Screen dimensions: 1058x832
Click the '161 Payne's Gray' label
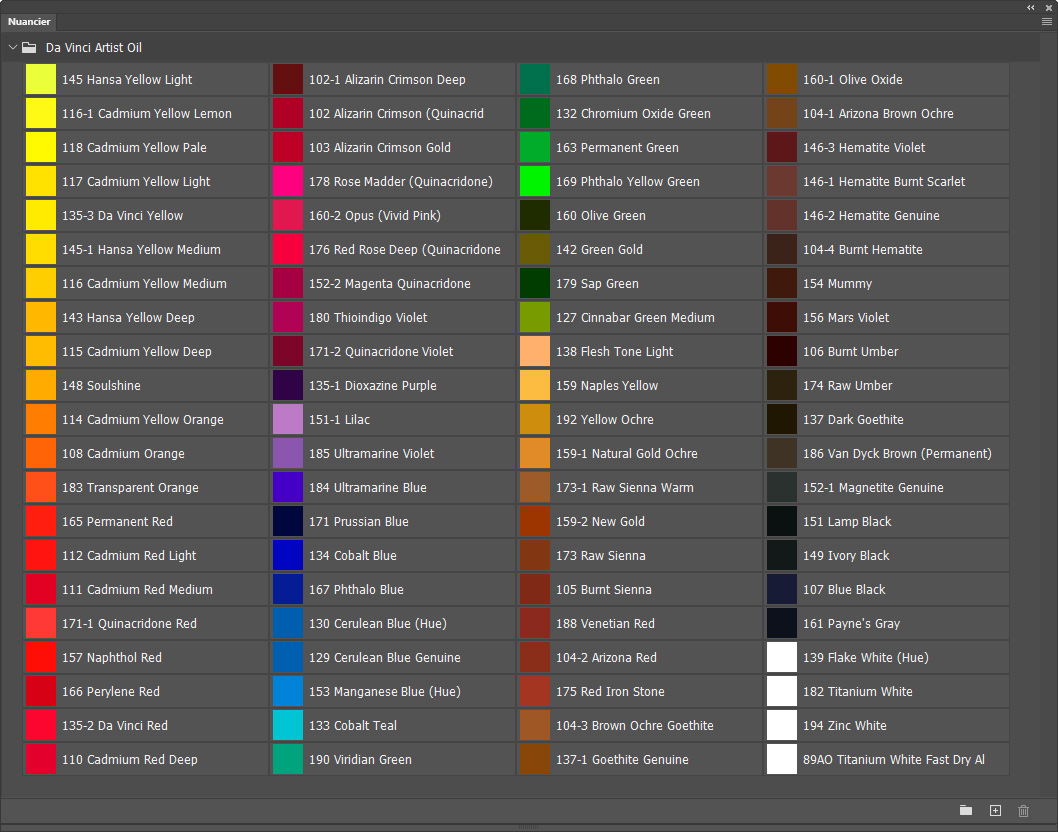(x=852, y=623)
